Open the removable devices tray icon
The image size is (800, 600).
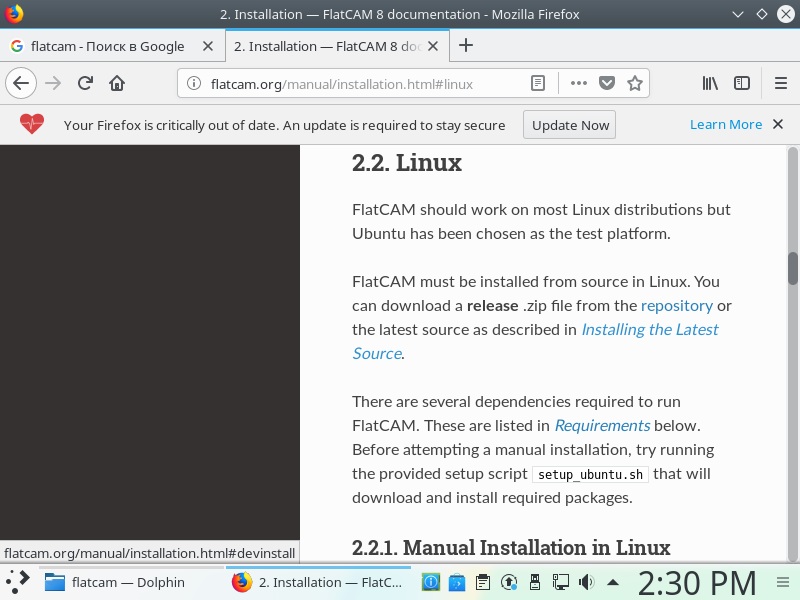point(535,582)
